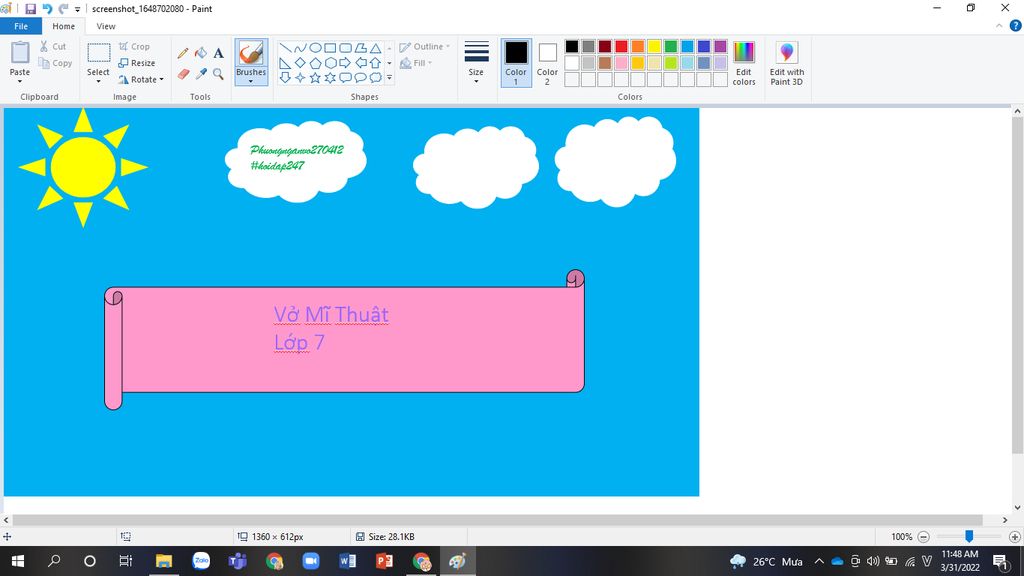
Task: Choose the Triangle shape
Action: (376, 48)
